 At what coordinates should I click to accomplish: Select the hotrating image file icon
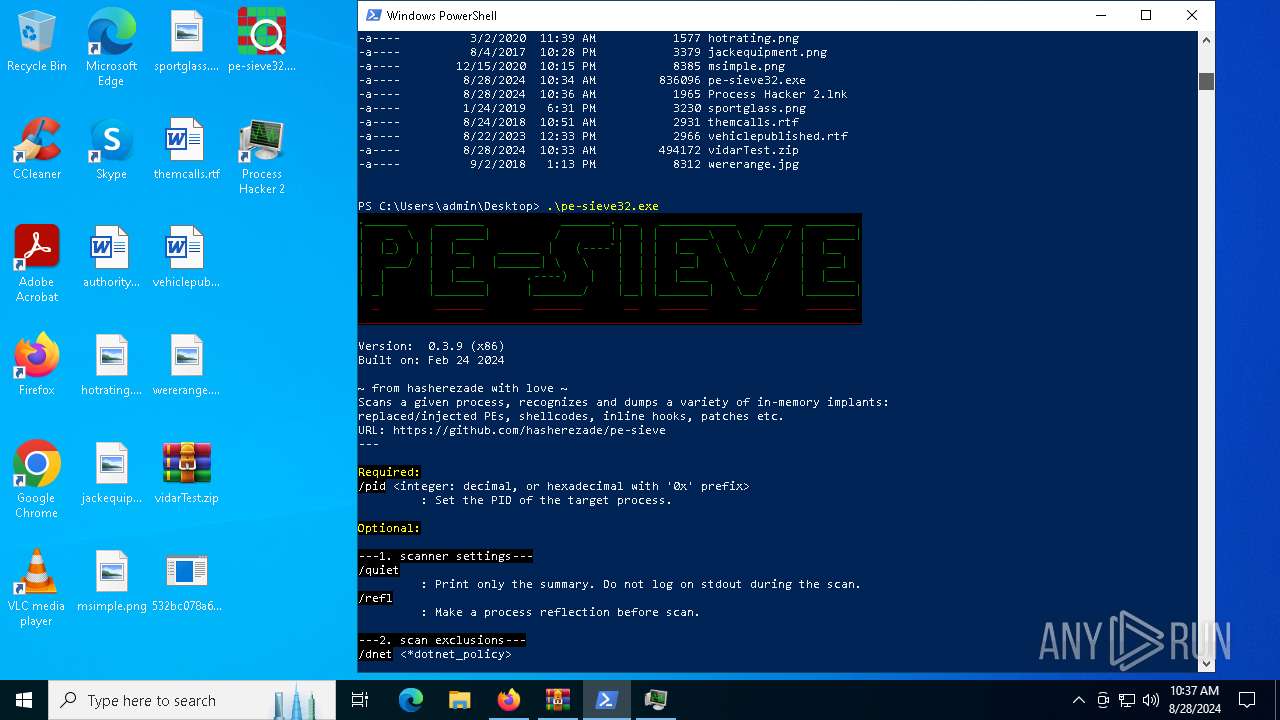[x=111, y=365]
